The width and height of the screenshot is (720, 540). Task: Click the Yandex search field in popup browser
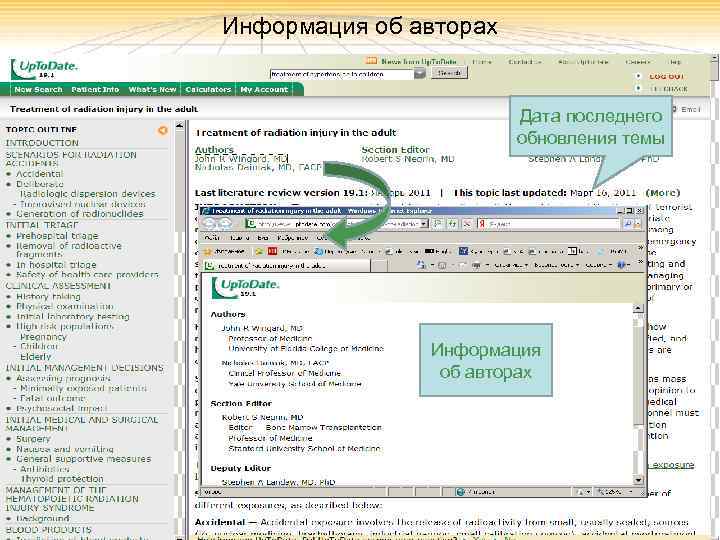[x=554, y=224]
